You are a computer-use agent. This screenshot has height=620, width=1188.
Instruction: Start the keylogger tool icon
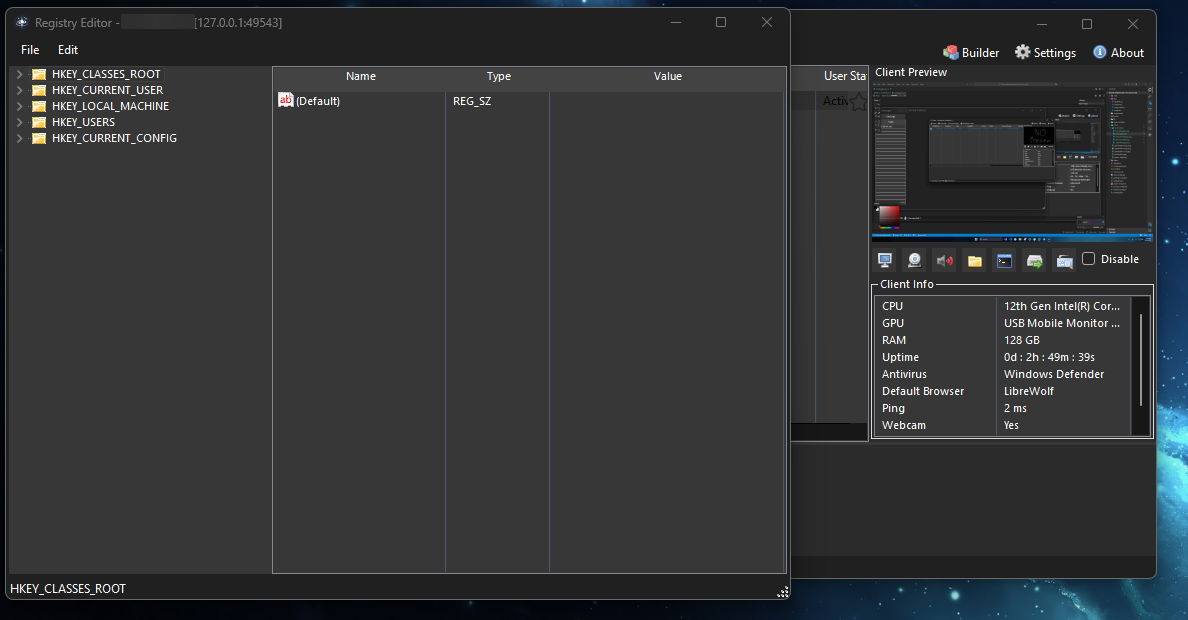[1064, 259]
